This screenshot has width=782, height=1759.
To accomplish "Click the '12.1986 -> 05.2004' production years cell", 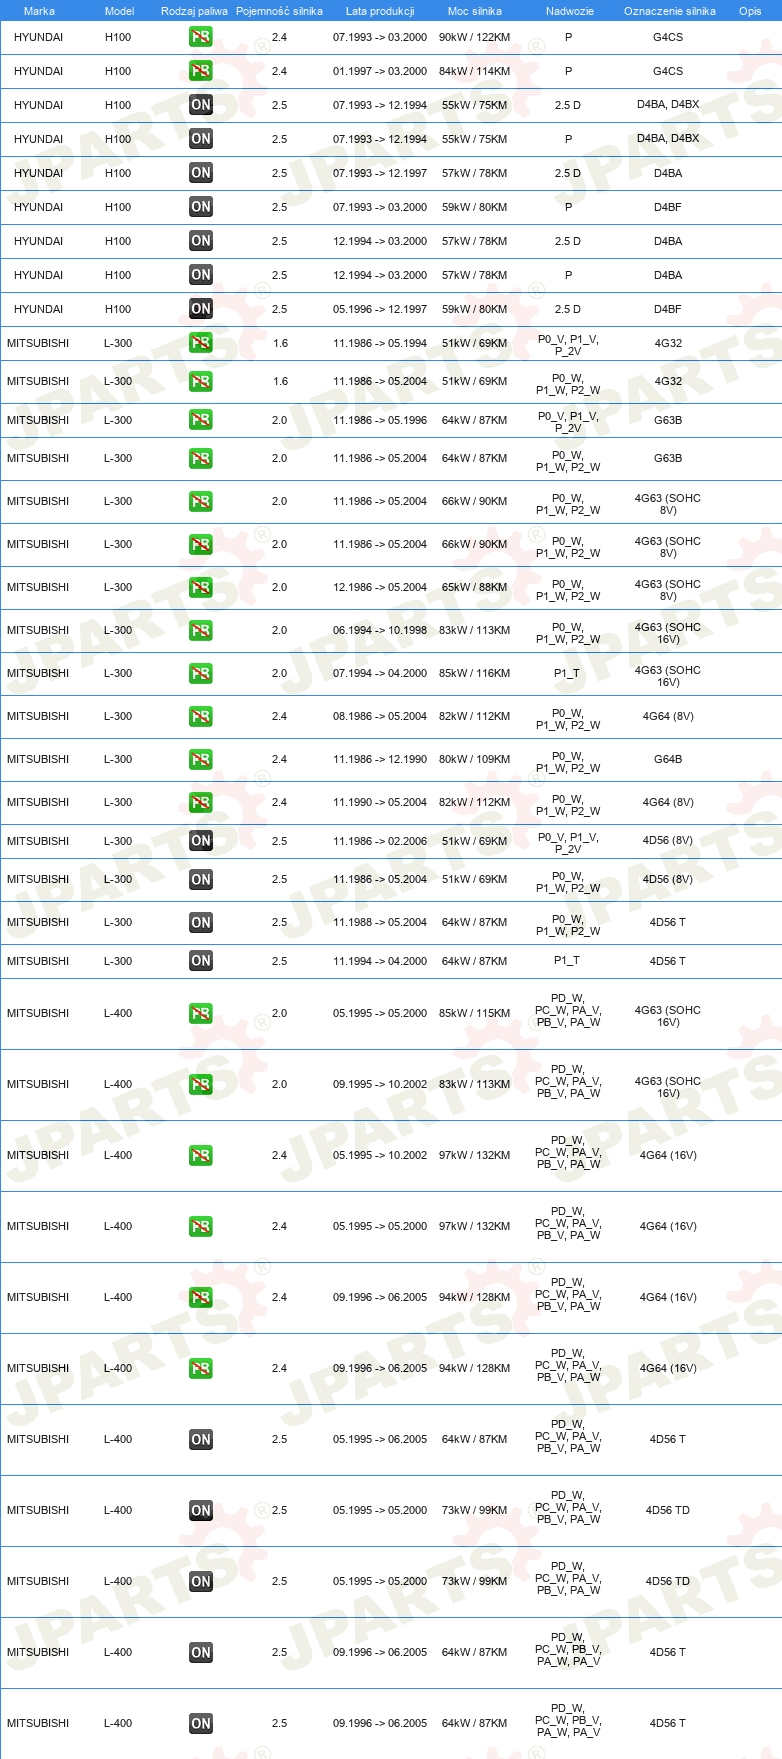I will pyautogui.click(x=380, y=587).
